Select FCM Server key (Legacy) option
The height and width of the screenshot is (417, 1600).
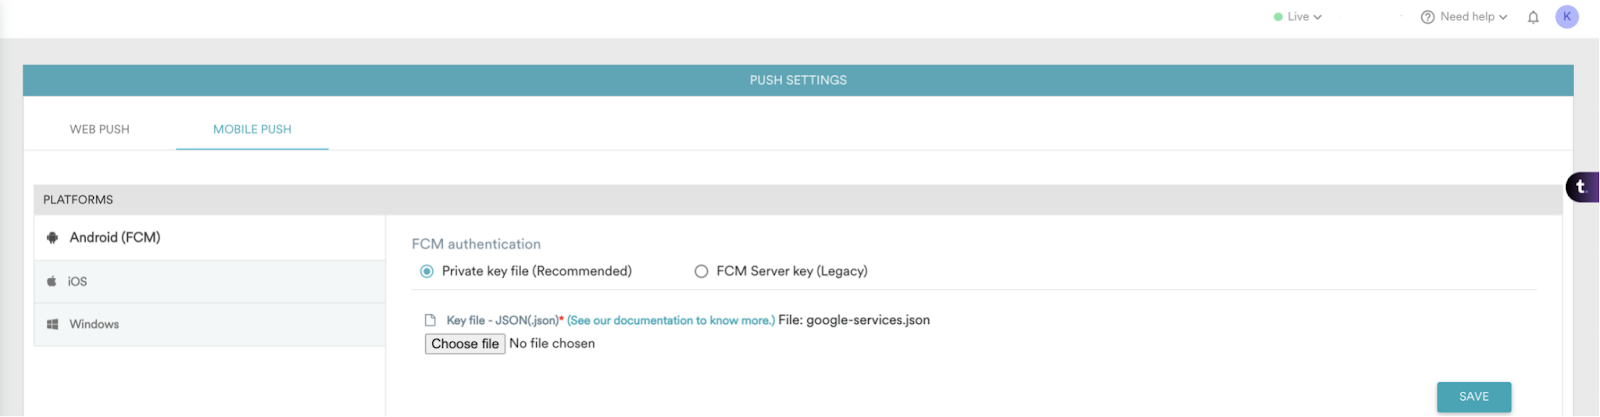coord(701,272)
